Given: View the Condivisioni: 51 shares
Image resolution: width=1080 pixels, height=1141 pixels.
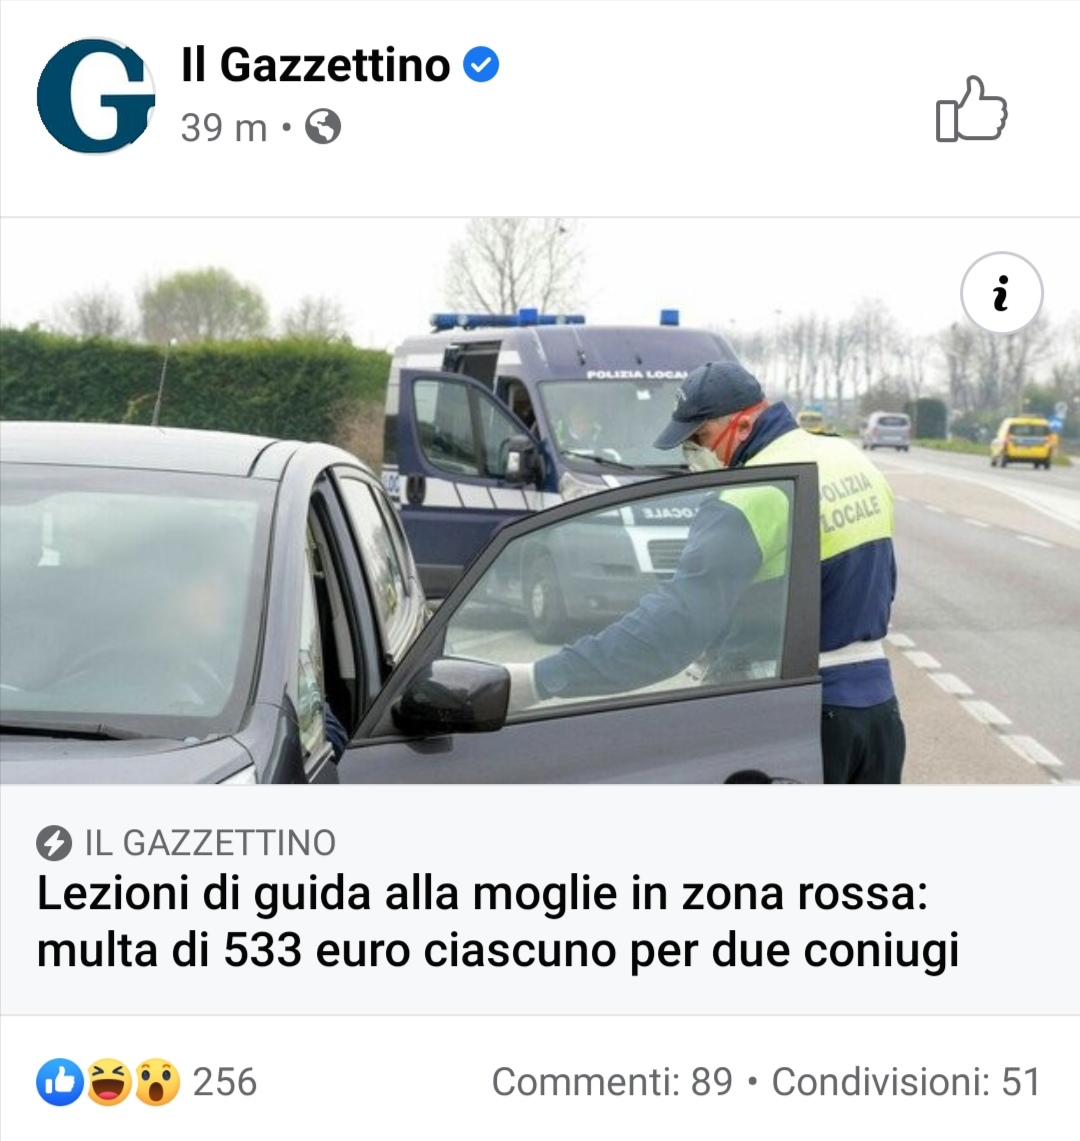Looking at the screenshot, I should (906, 1081).
